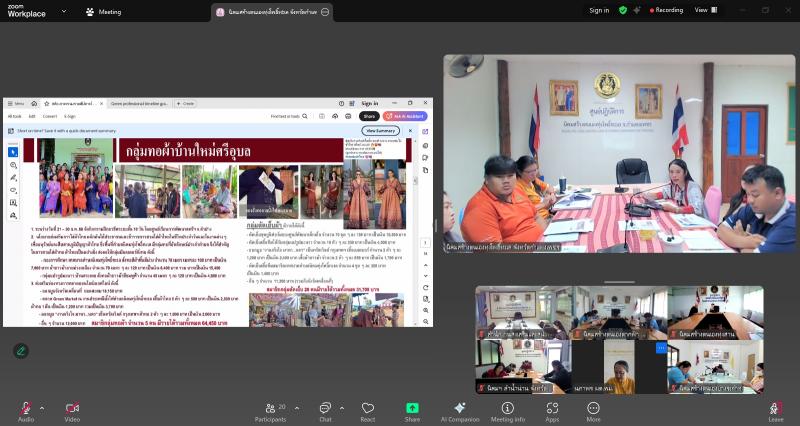The width and height of the screenshot is (800, 426).
Task: Select the Acrobat text box tool
Action: [13, 203]
